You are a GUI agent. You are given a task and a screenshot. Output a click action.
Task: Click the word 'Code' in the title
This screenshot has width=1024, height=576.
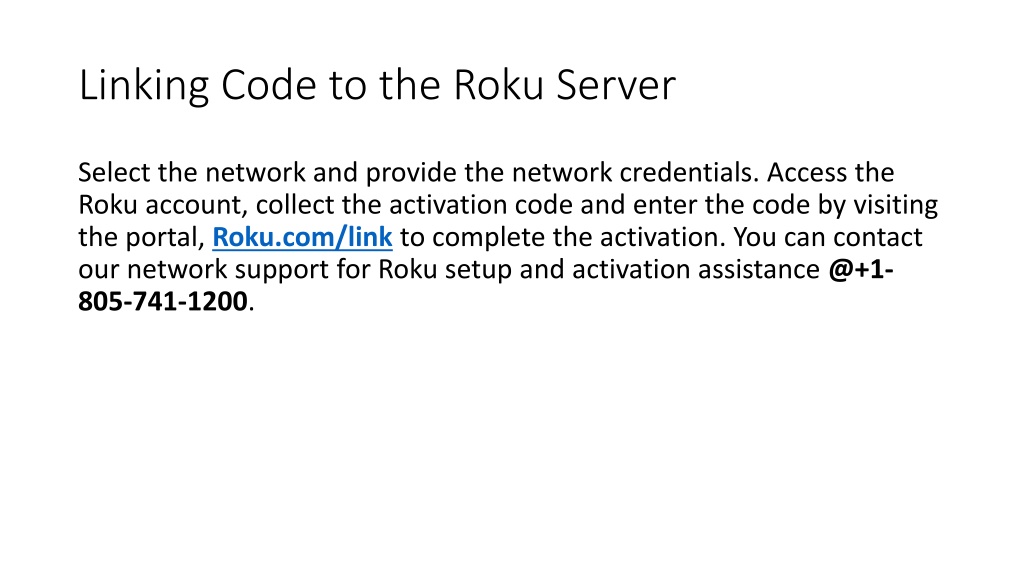(268, 86)
